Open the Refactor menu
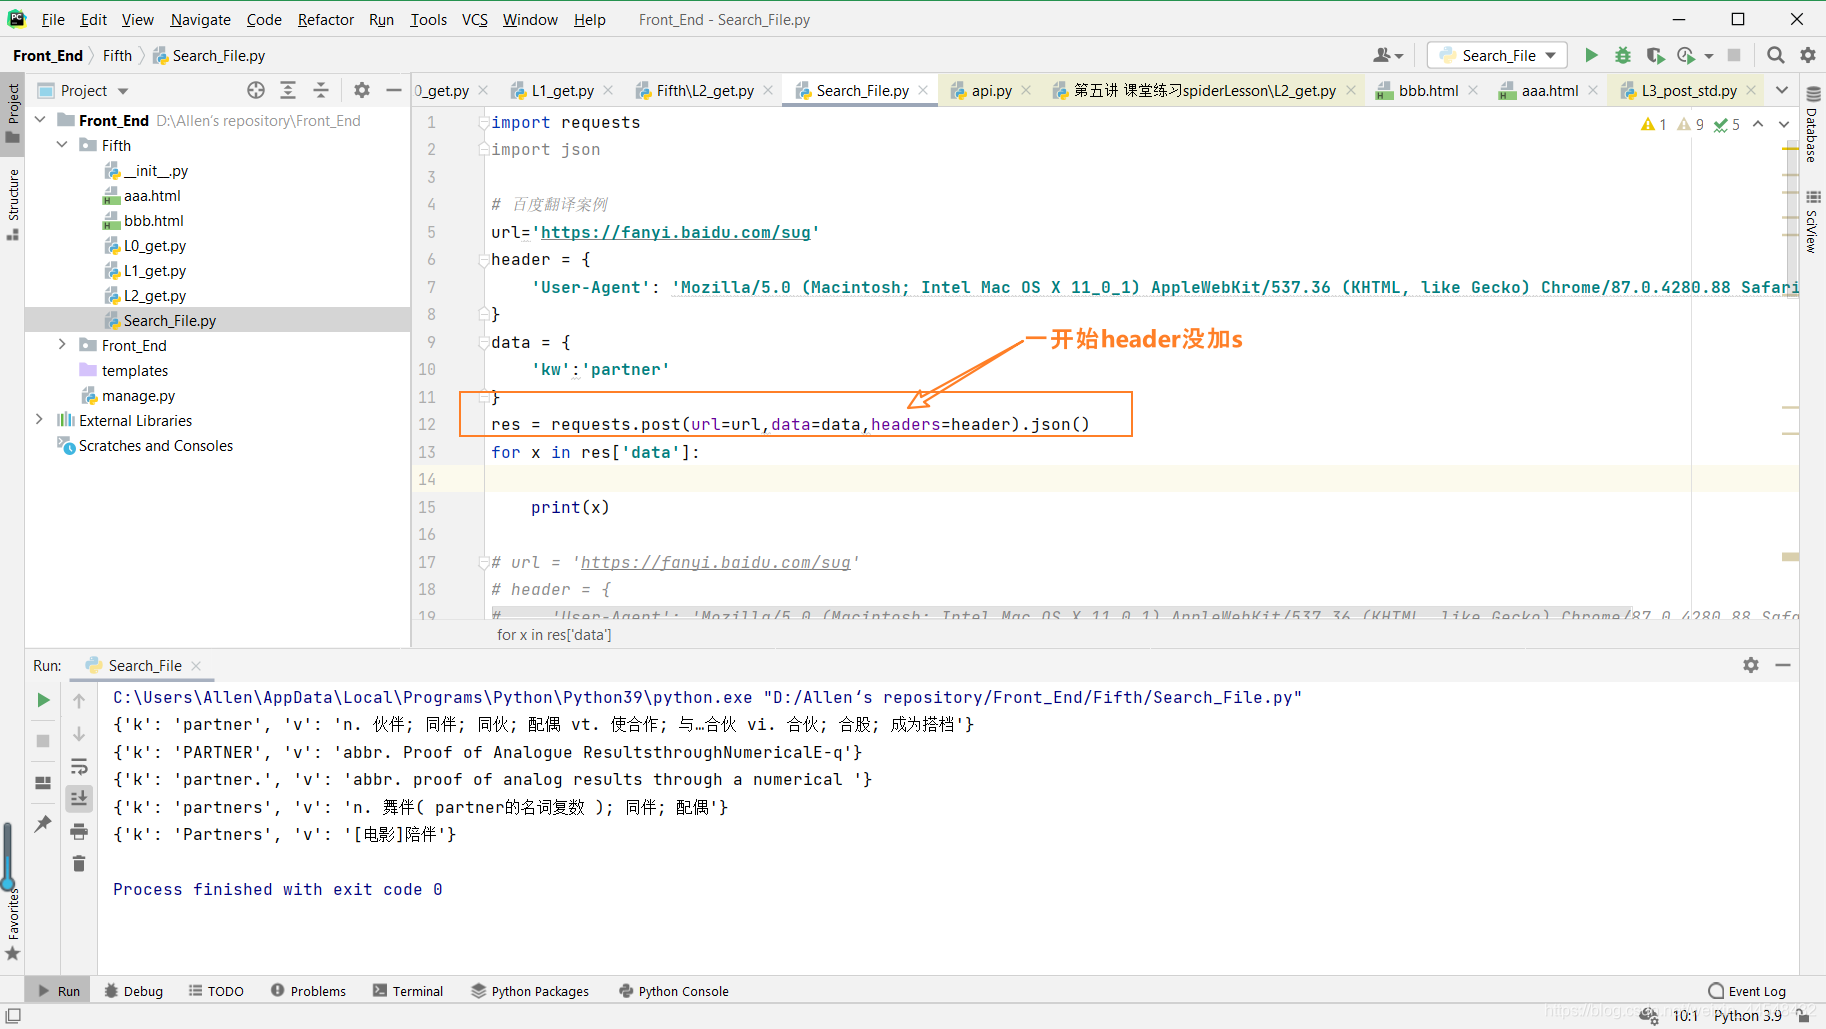This screenshot has width=1826, height=1029. pyautogui.click(x=325, y=19)
